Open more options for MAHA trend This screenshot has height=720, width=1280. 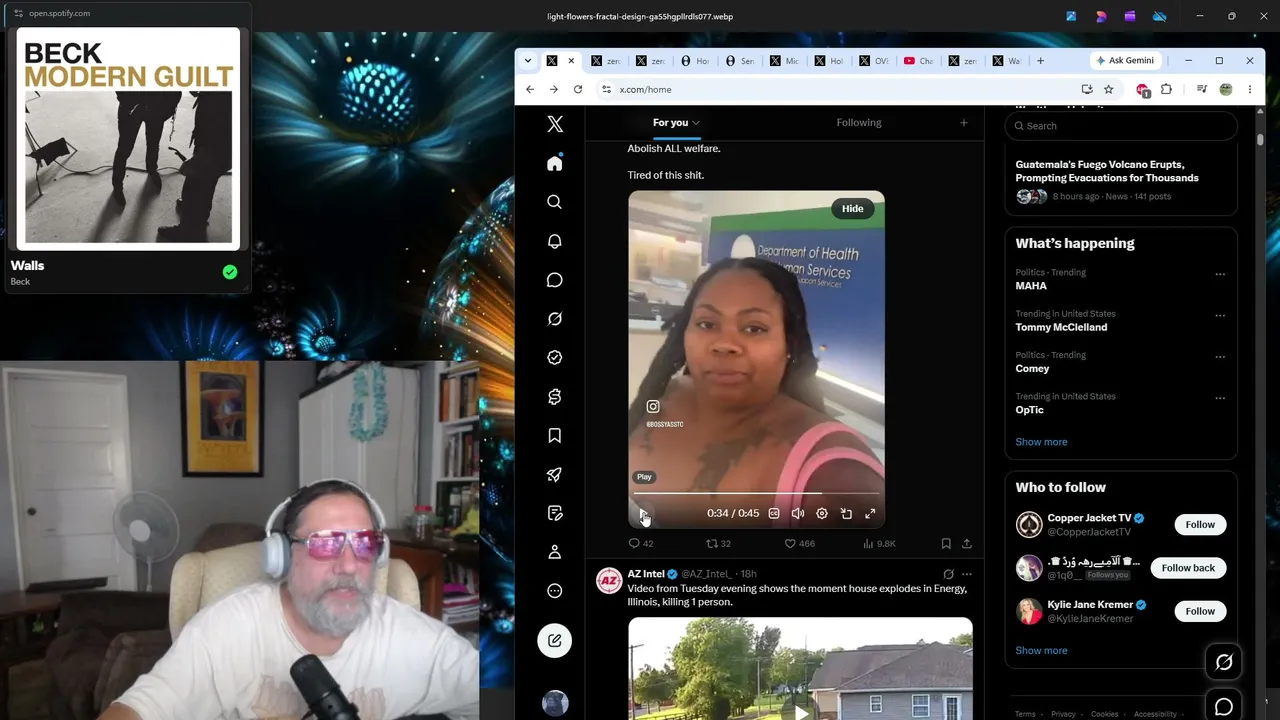(1220, 274)
